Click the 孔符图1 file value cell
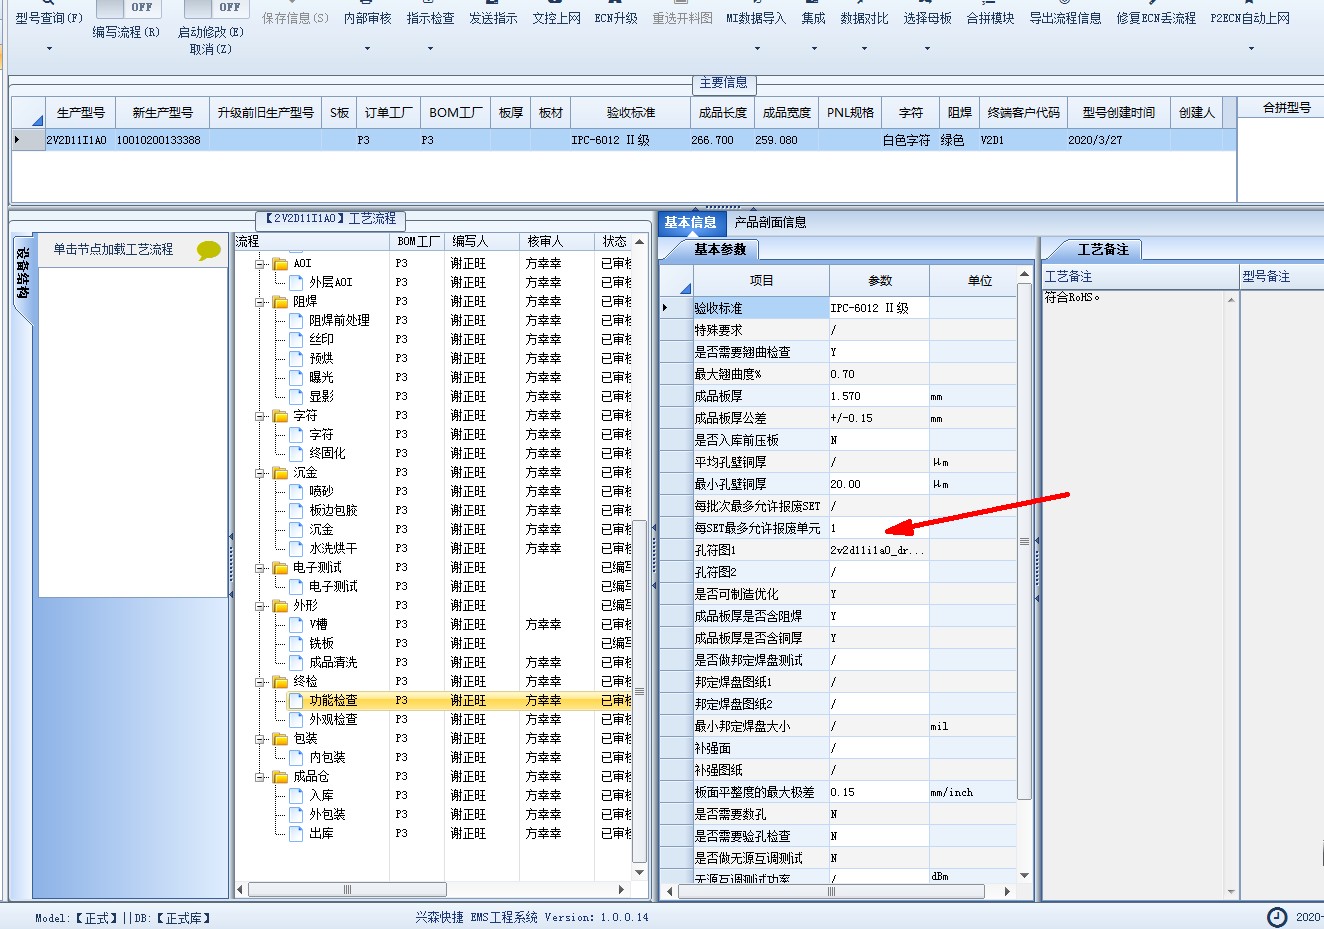 point(879,550)
